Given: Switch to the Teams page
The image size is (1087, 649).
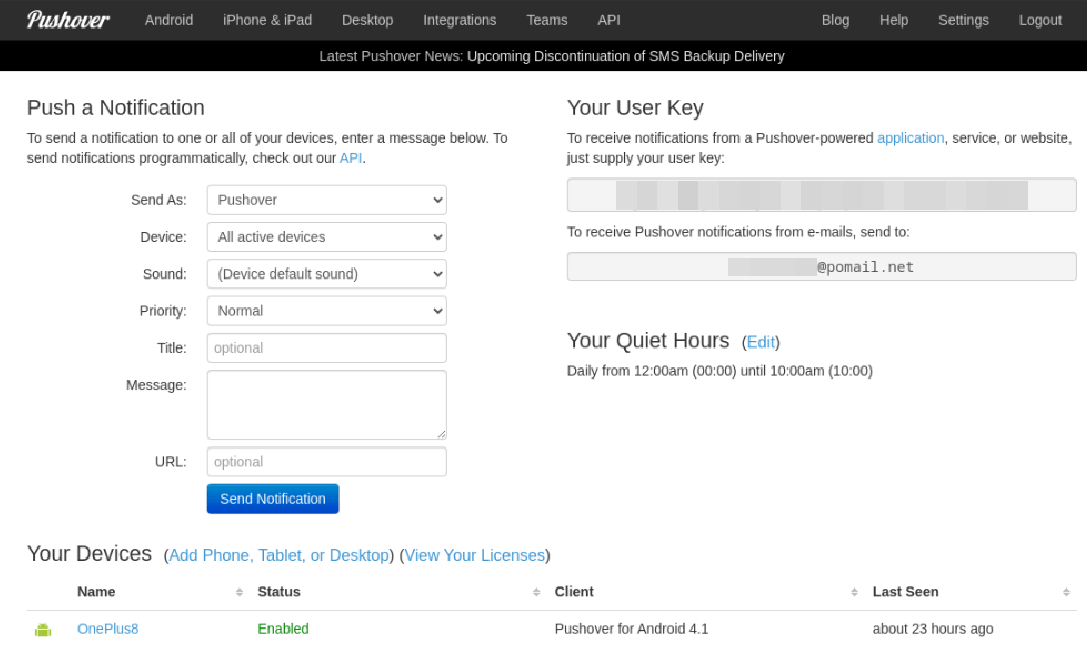Looking at the screenshot, I should pyautogui.click(x=546, y=19).
